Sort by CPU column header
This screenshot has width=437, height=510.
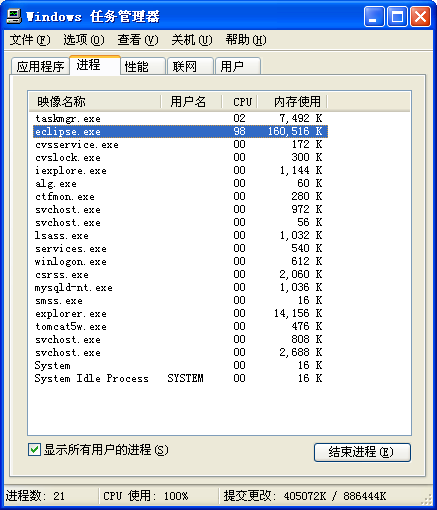[239, 102]
